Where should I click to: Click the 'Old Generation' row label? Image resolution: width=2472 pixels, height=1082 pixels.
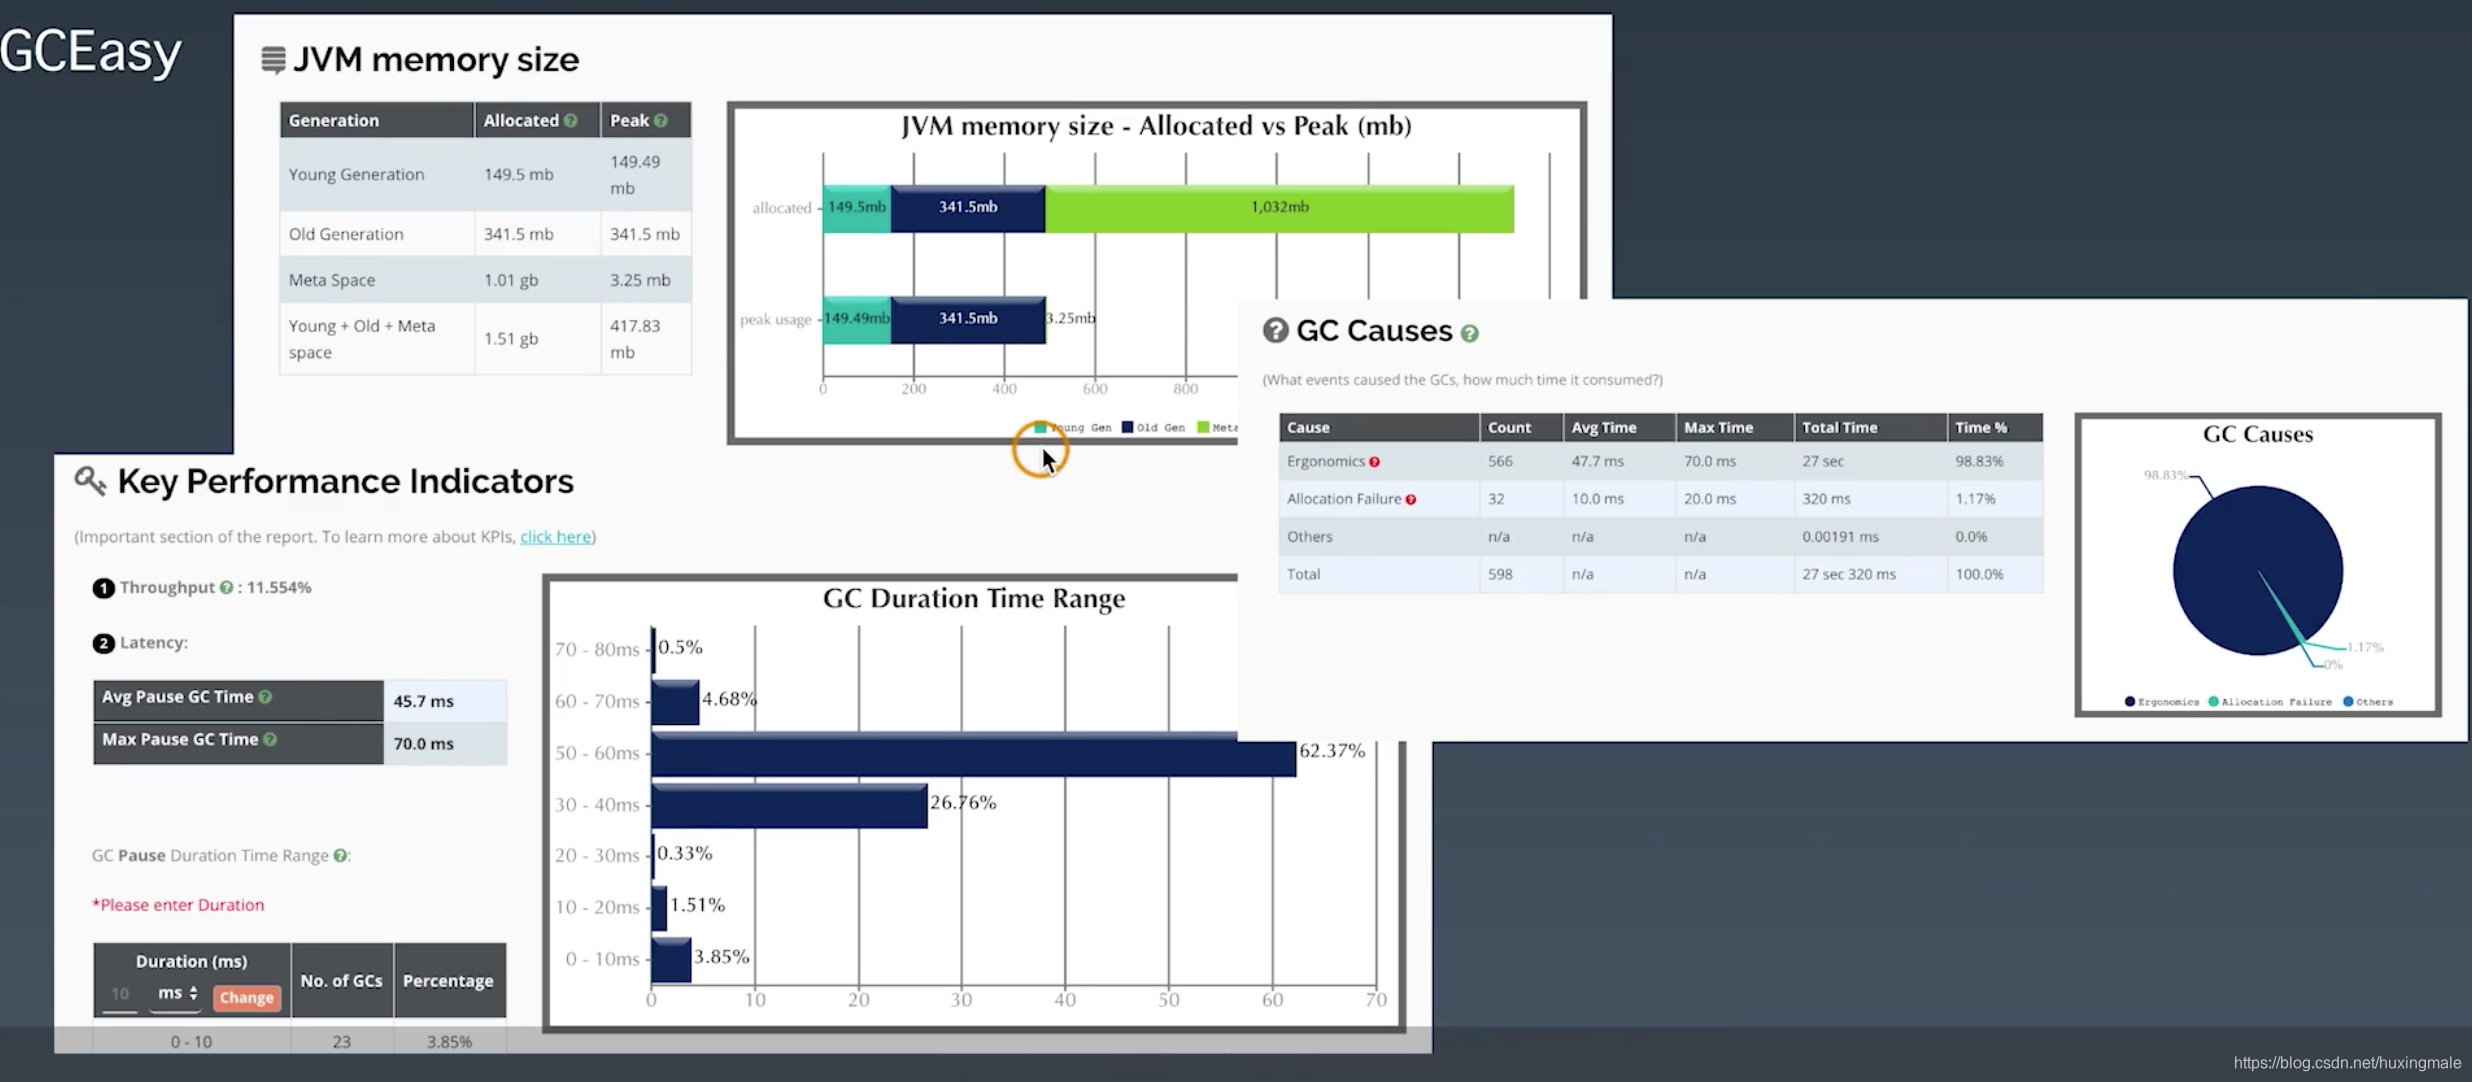(346, 234)
